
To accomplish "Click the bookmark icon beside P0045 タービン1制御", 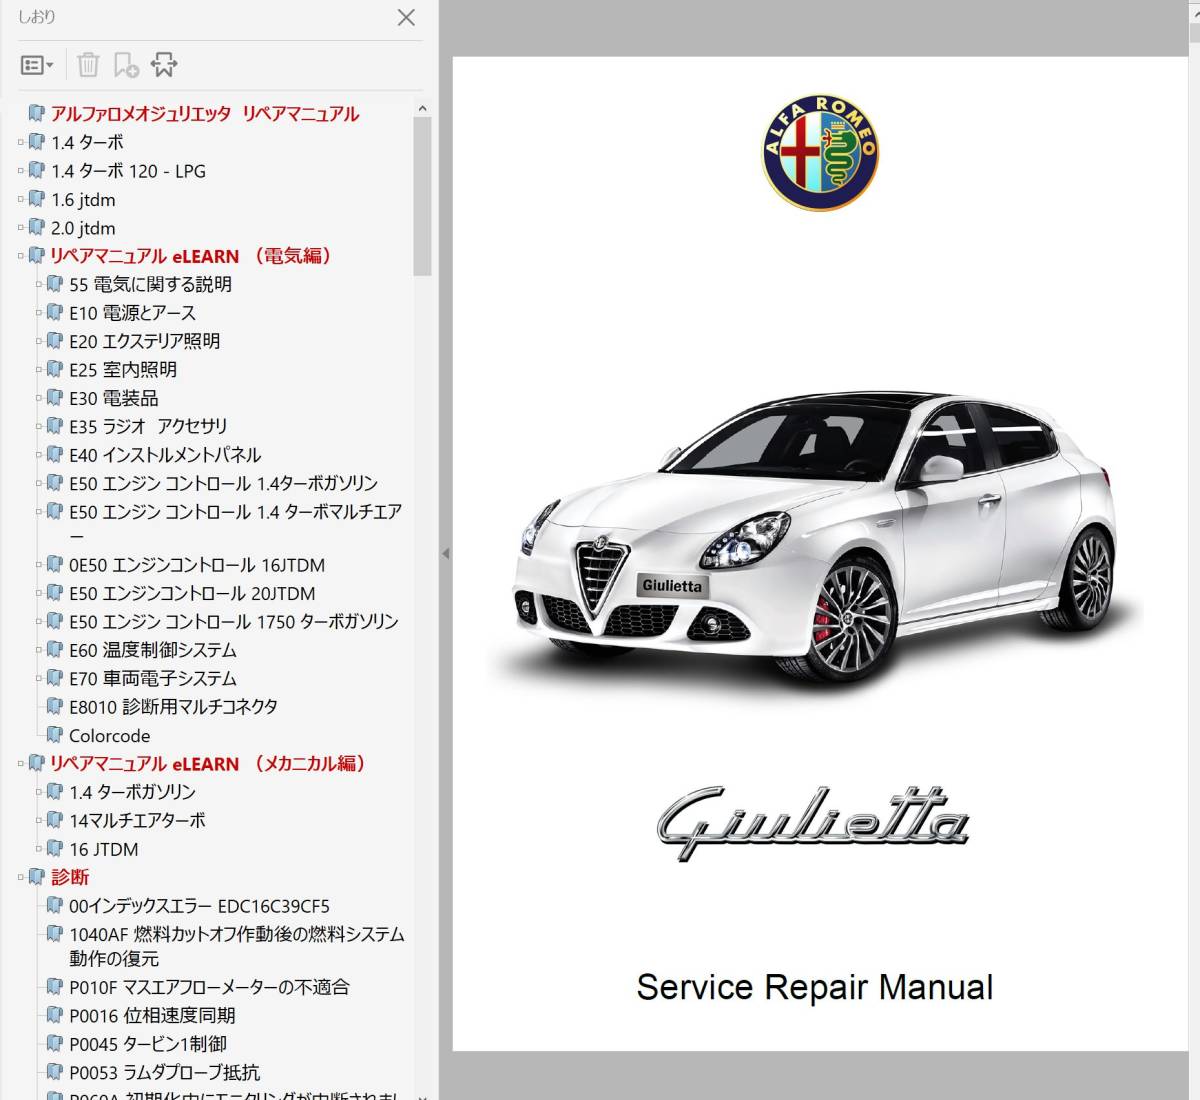I will point(55,1043).
